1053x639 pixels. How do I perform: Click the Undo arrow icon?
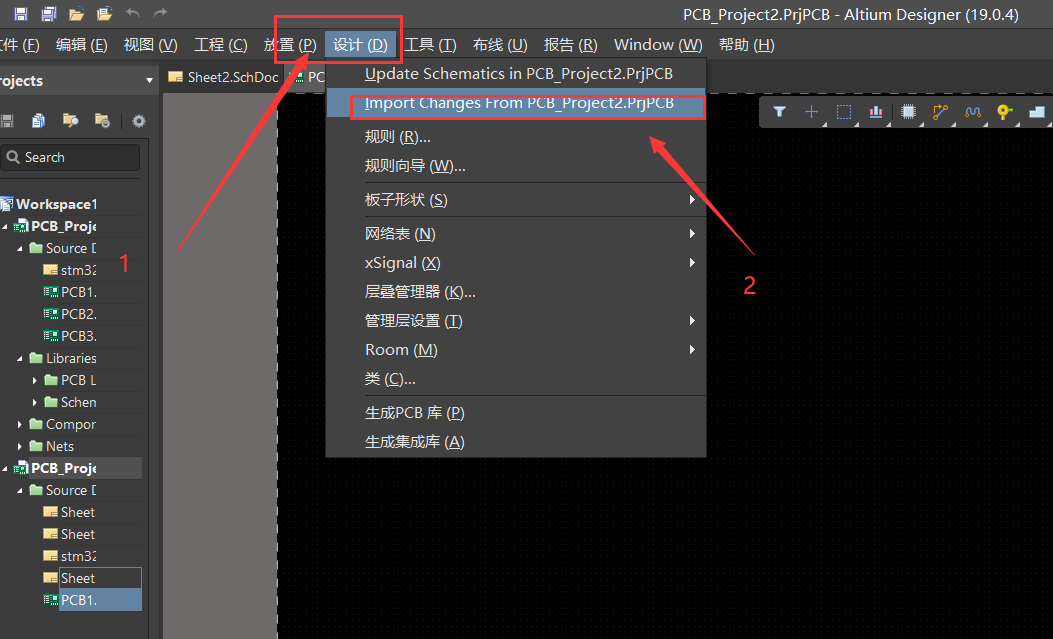tap(133, 13)
